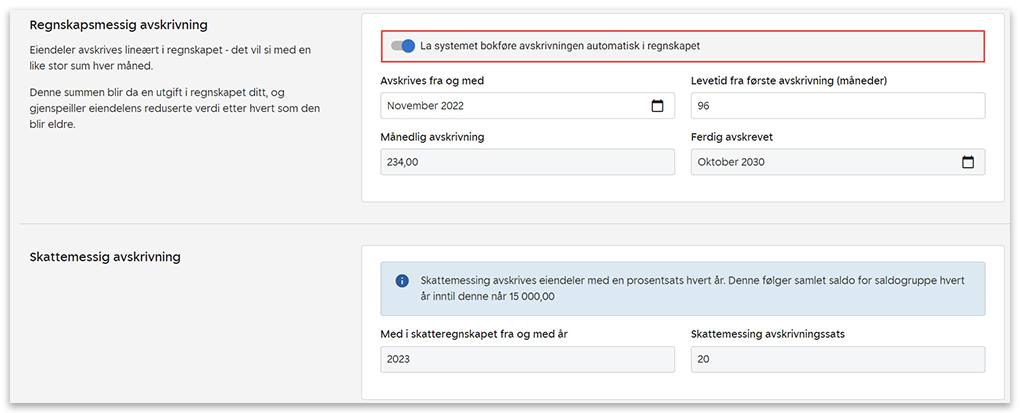Click the blue tax depreciation info banner text
Screen dimensions: 1020x413
pyautogui.click(x=690, y=289)
